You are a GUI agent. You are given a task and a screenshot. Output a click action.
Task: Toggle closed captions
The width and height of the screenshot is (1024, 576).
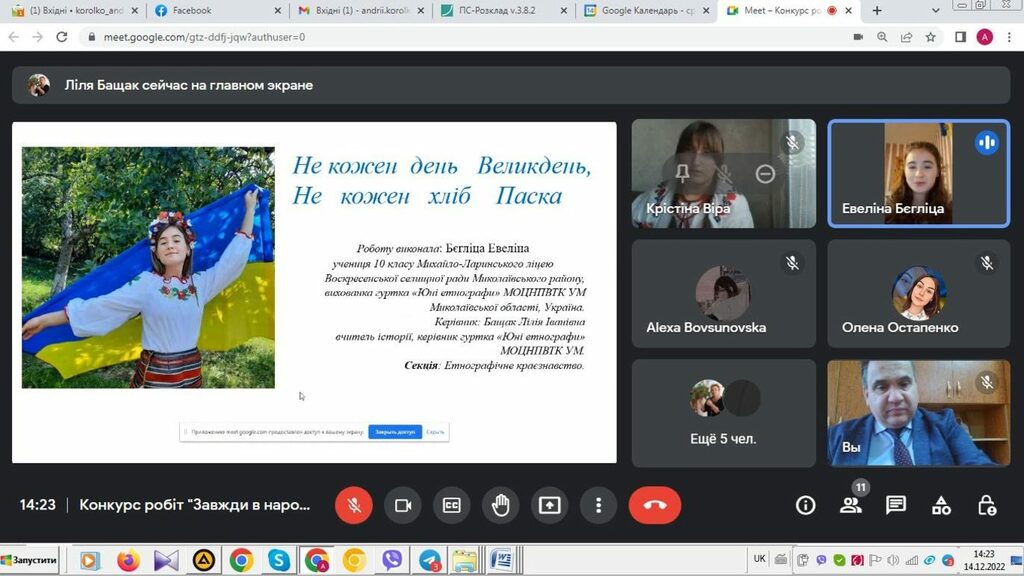point(452,505)
